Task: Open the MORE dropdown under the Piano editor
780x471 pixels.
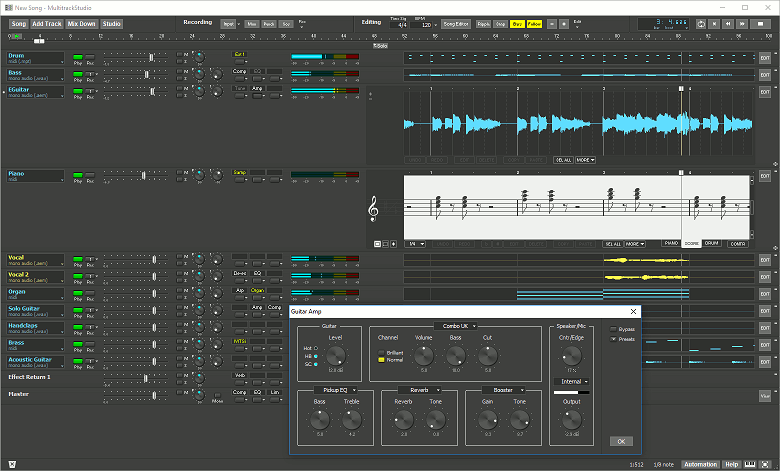Action: [x=635, y=244]
